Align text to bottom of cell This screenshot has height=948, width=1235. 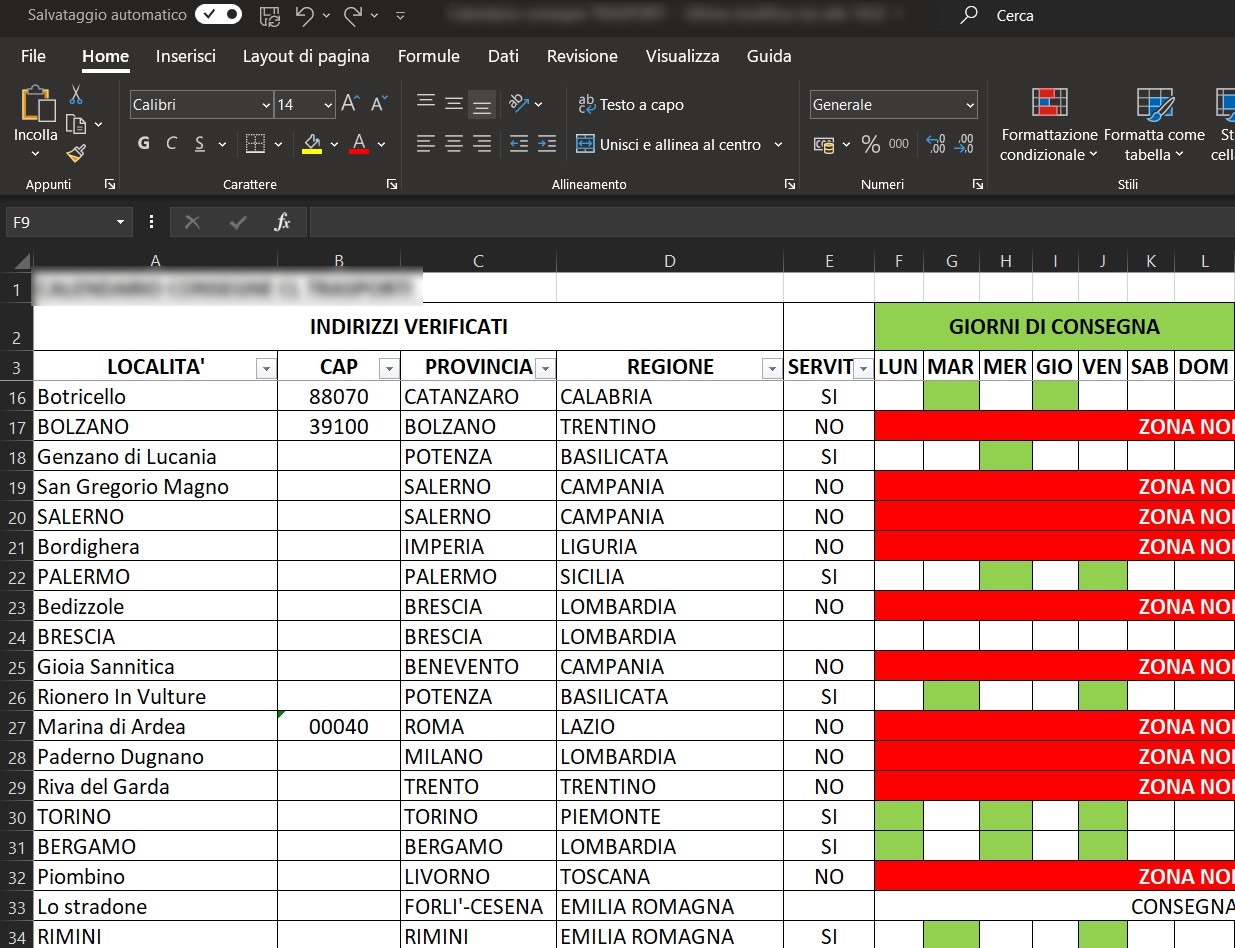coord(482,104)
